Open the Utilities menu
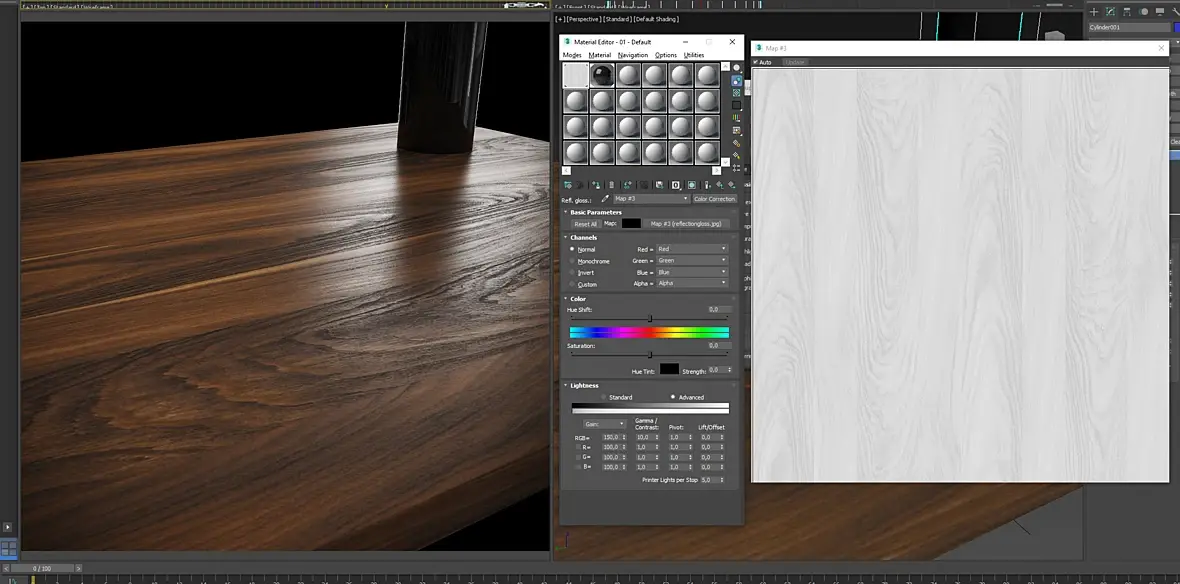The height and width of the screenshot is (584, 1180). (x=693, y=55)
